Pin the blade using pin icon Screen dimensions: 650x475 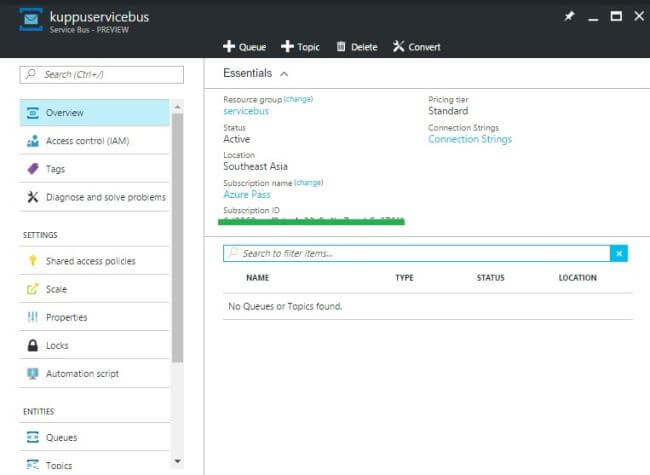click(x=569, y=16)
